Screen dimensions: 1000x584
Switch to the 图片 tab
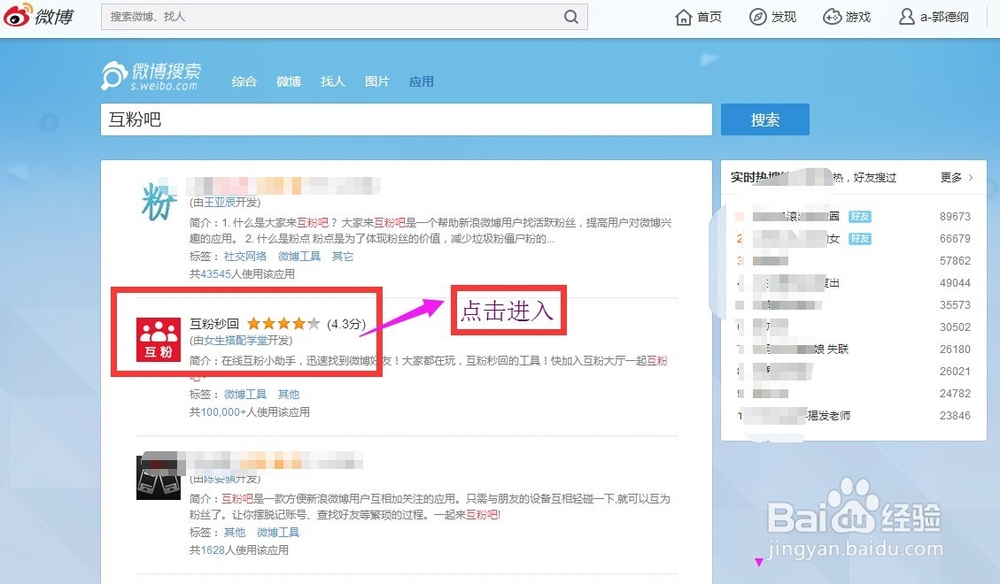coord(377,82)
